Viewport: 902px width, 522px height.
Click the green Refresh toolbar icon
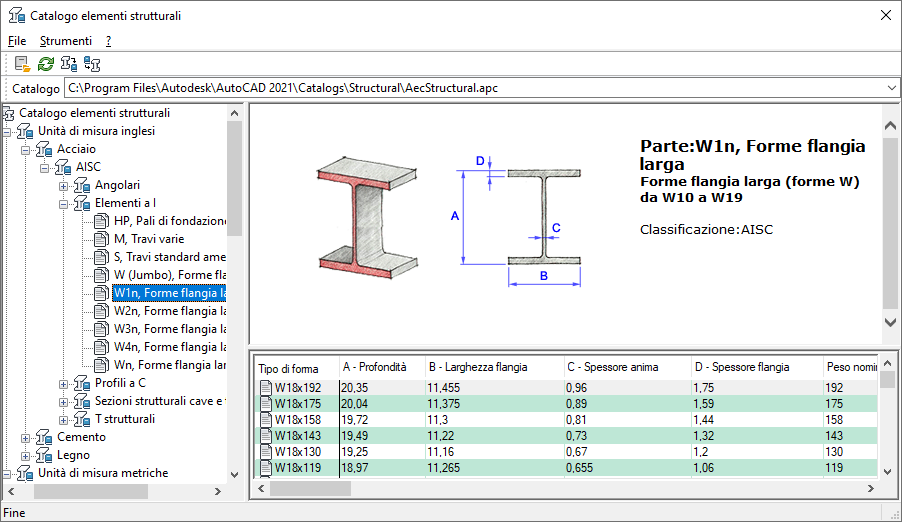(45, 64)
